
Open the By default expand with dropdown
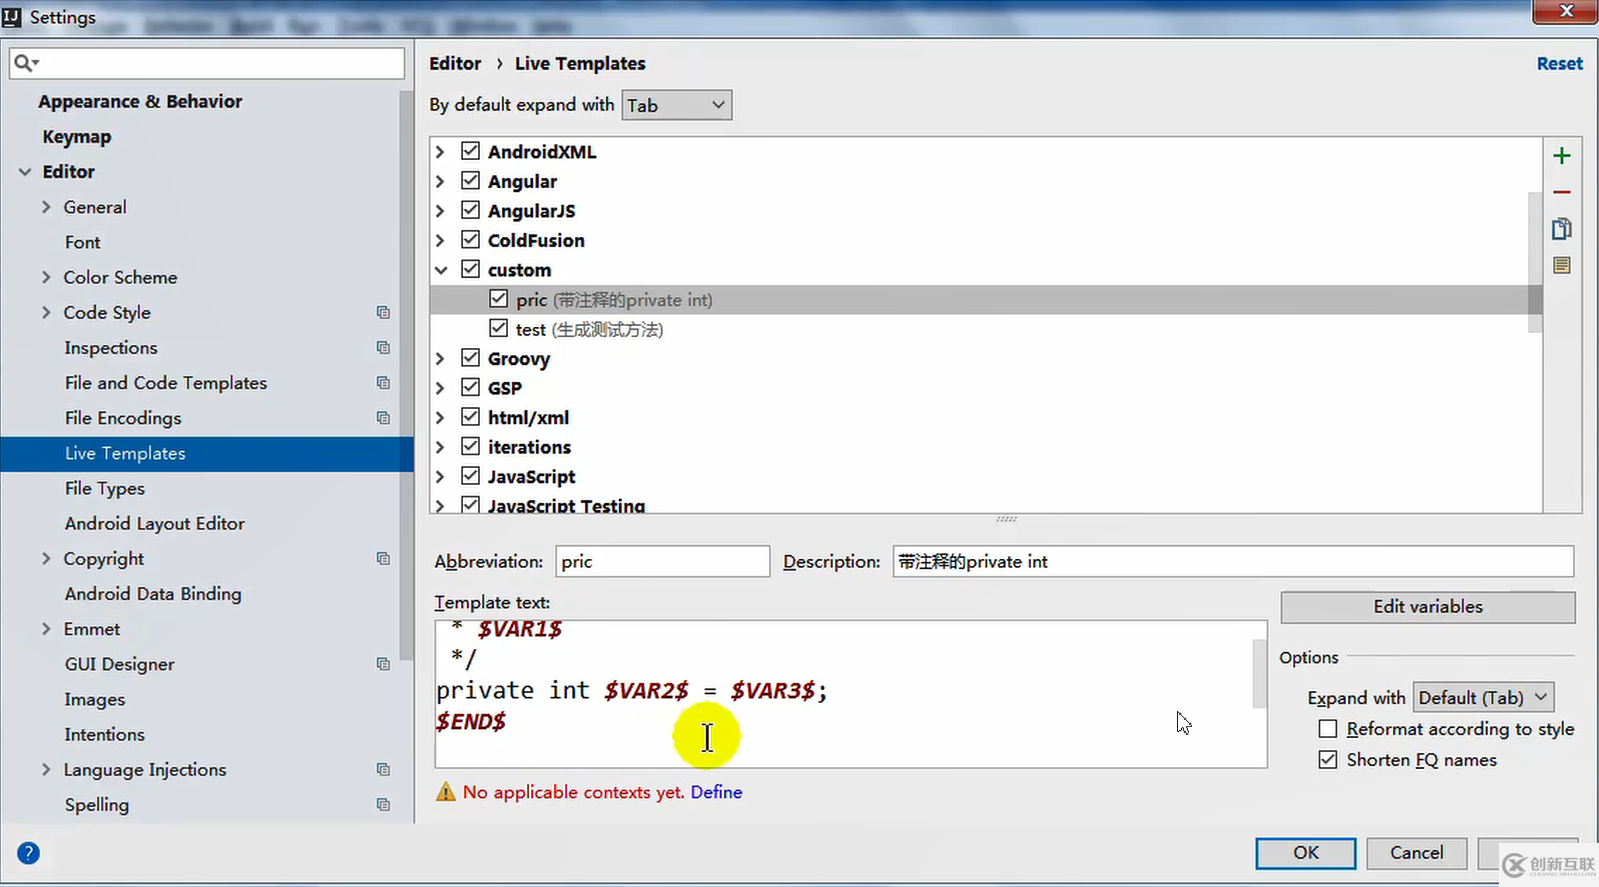677,105
